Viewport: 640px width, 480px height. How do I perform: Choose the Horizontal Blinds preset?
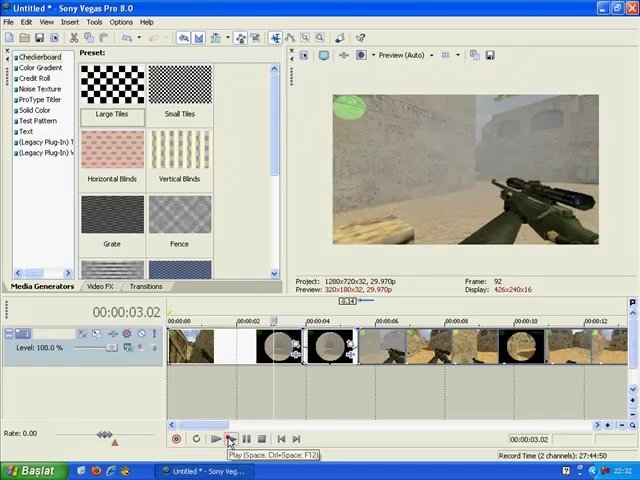[113, 149]
